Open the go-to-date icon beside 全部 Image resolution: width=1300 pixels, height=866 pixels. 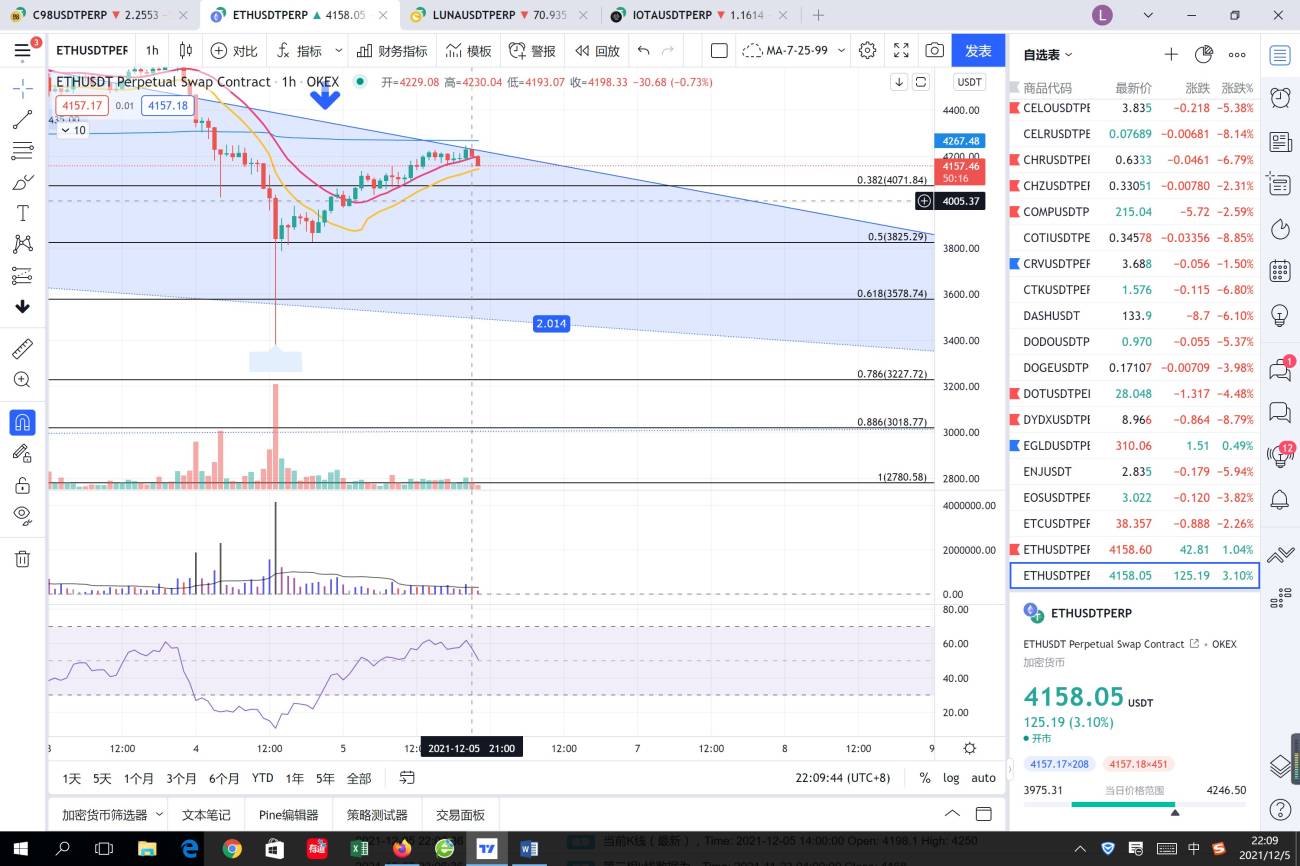pyautogui.click(x=407, y=777)
